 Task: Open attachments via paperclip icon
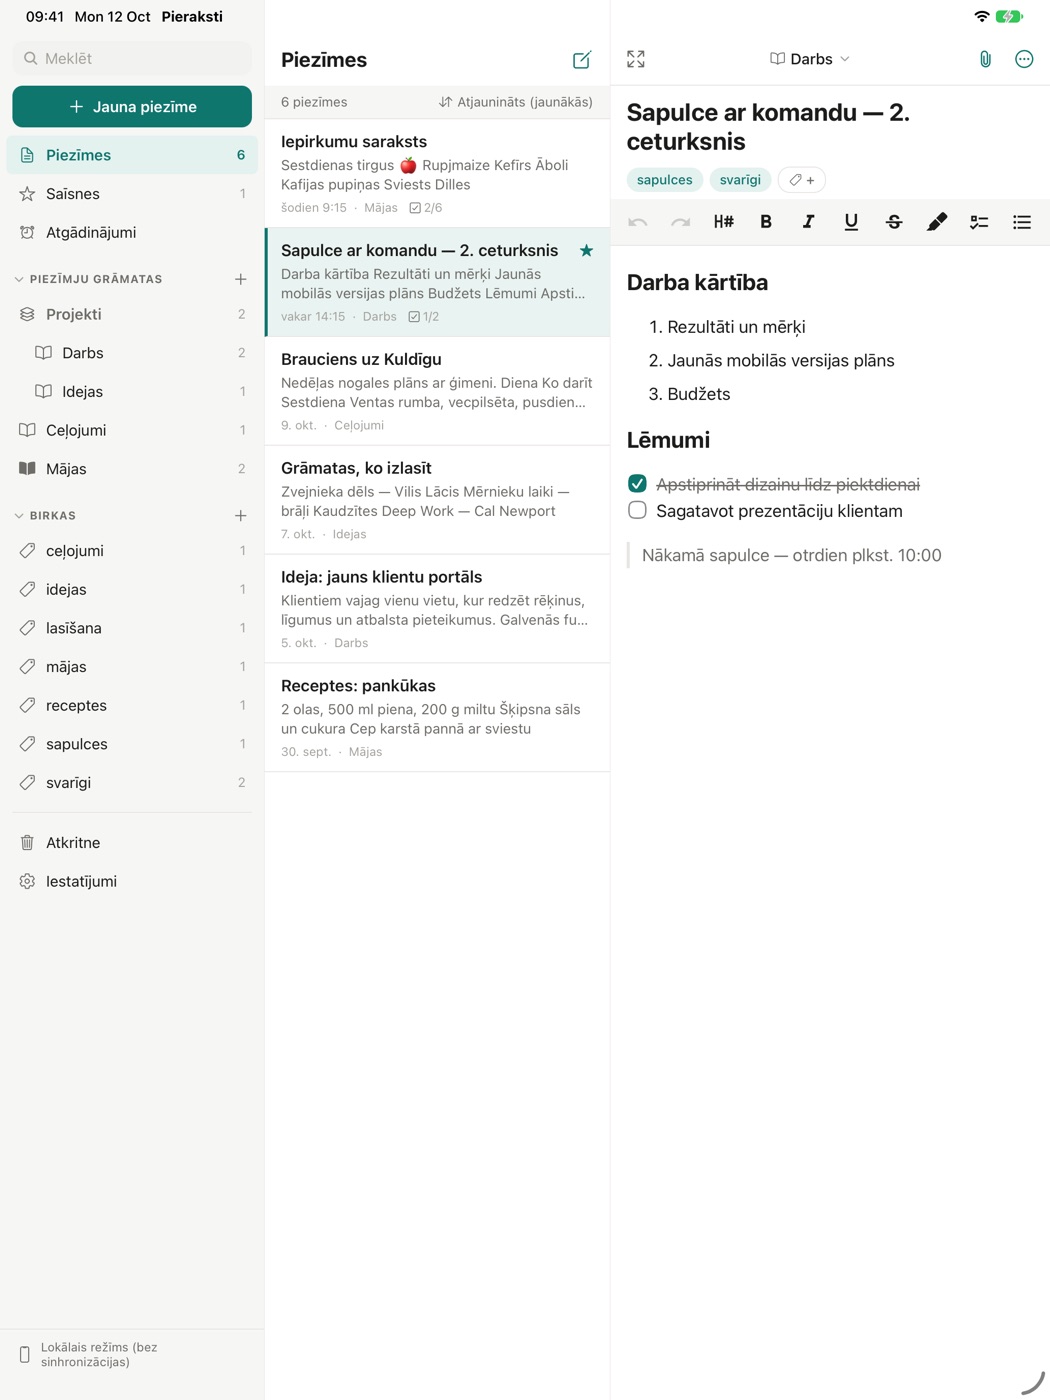pos(985,59)
